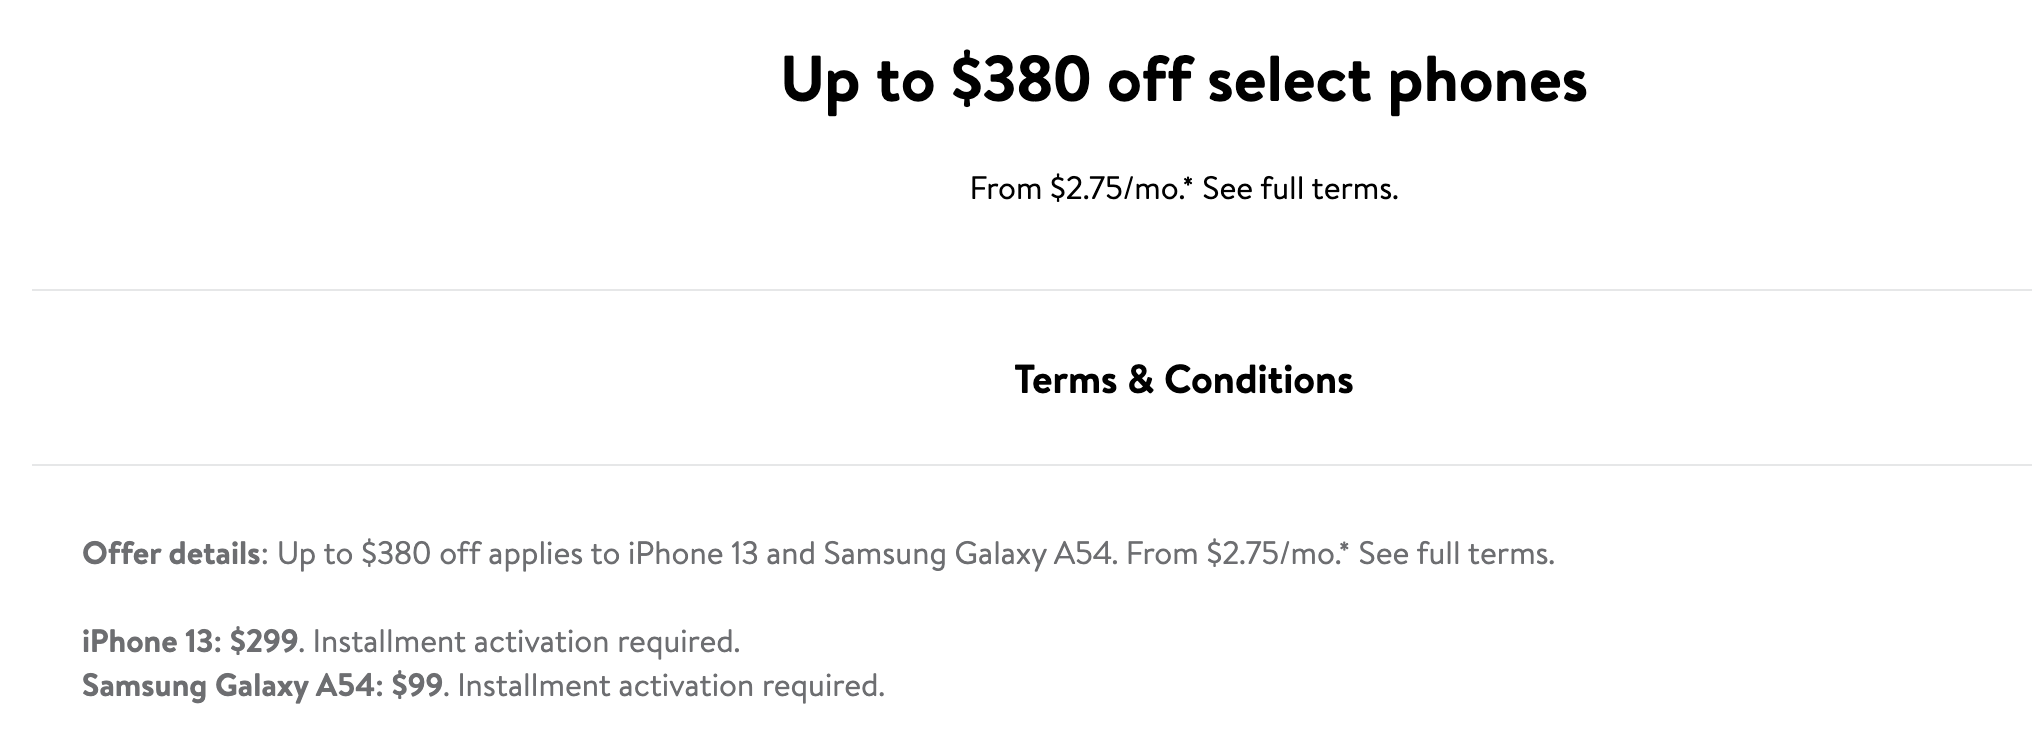Screen dimensions: 2032x734
Task: Click the bold "Offer details" label
Action: [x=172, y=553]
